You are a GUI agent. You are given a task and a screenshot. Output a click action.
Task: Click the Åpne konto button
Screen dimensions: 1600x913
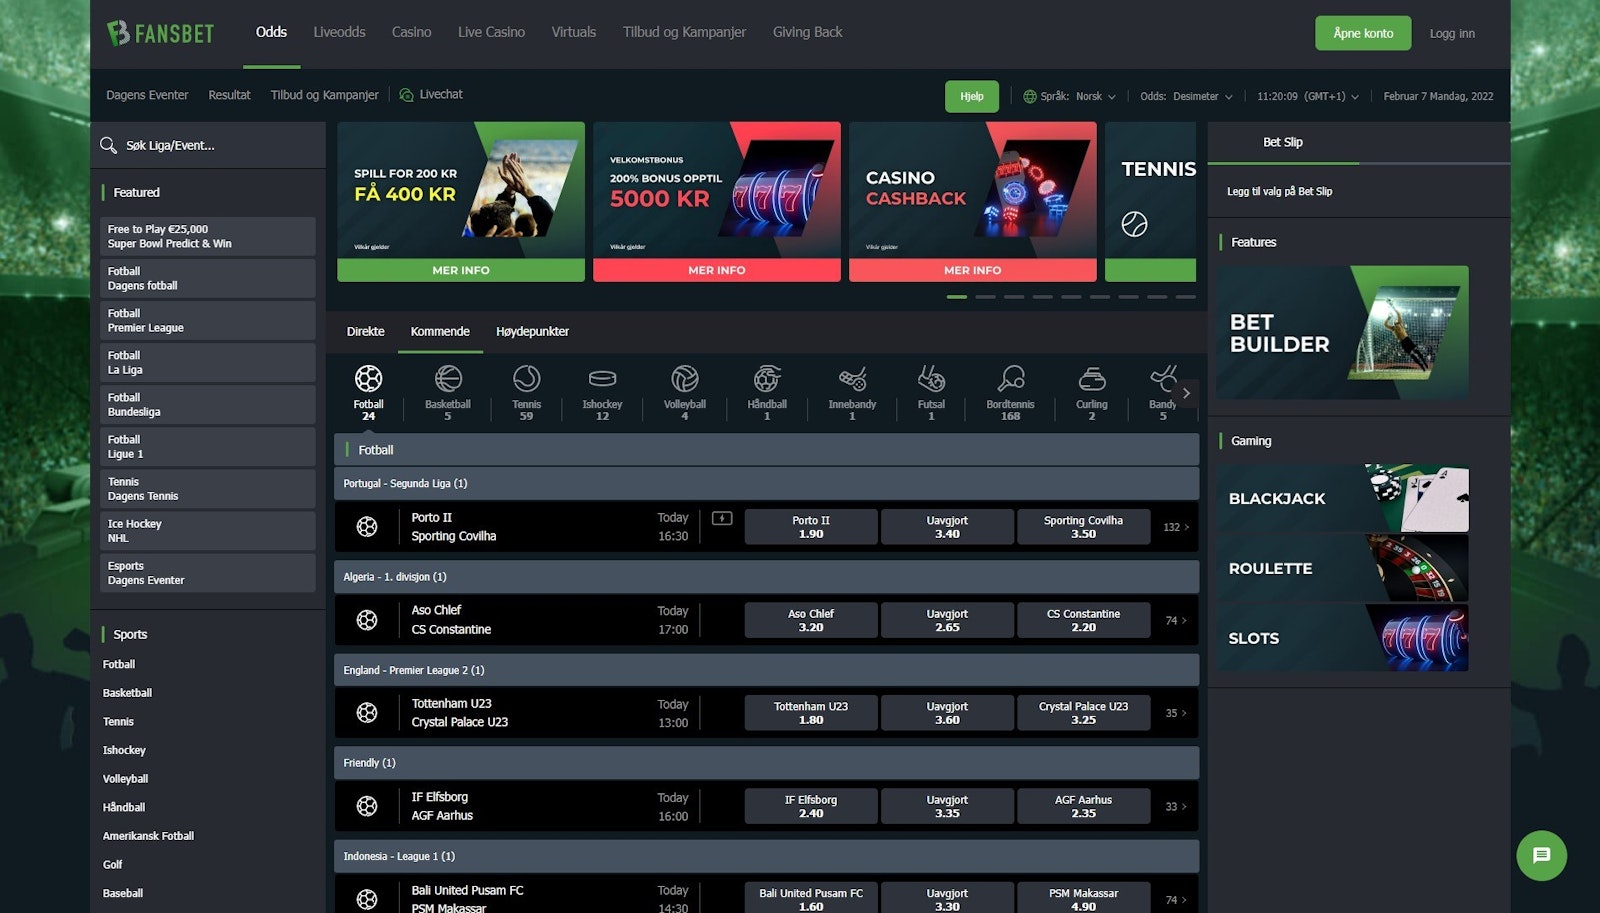(x=1362, y=33)
